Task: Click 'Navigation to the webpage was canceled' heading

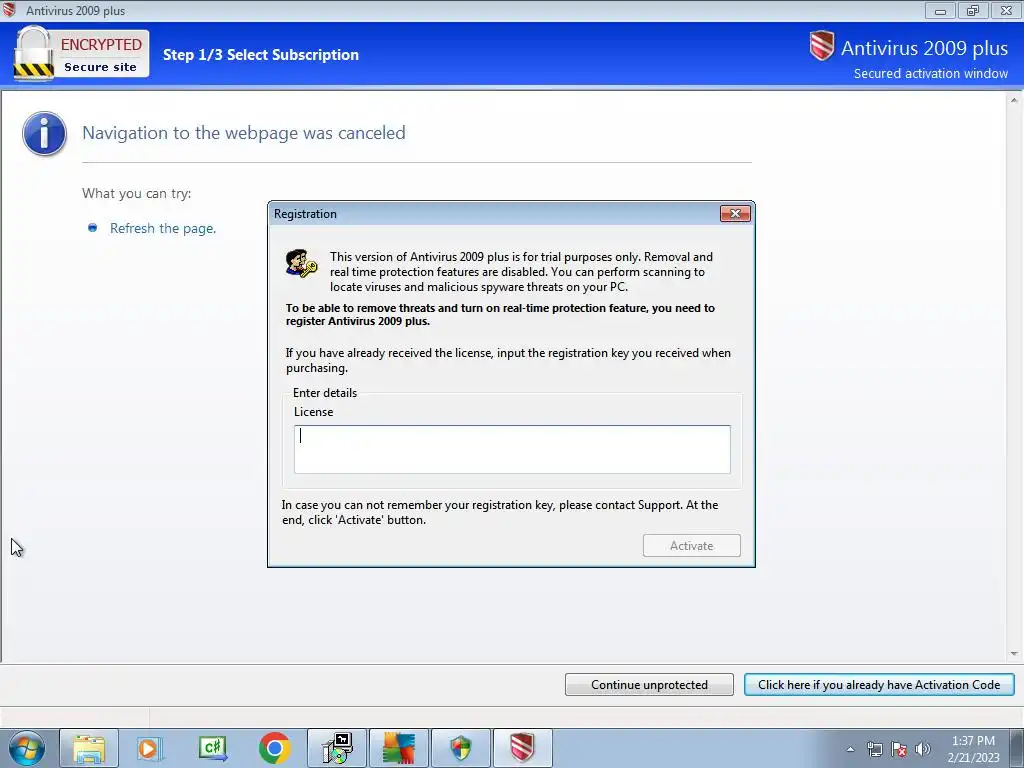Action: click(x=244, y=133)
